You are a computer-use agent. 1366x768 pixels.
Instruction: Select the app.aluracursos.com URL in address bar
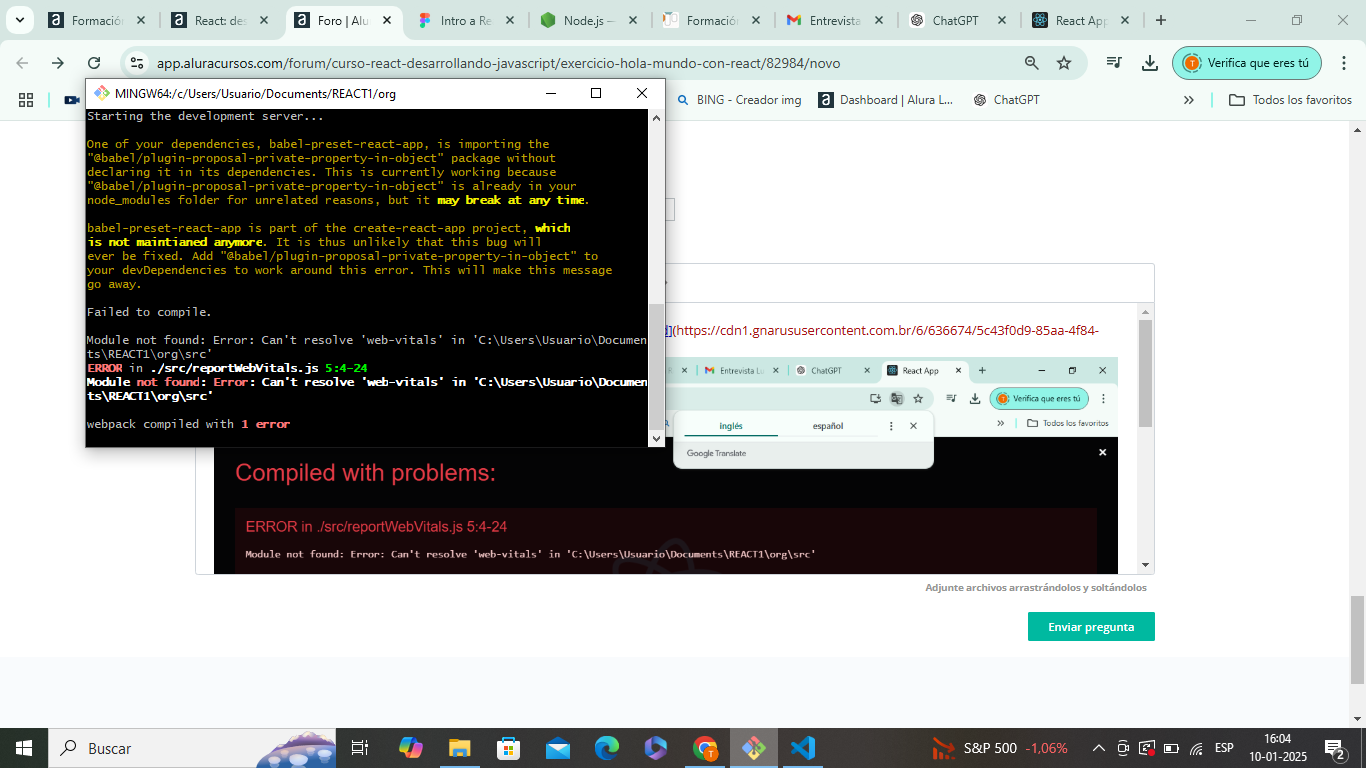click(498, 63)
